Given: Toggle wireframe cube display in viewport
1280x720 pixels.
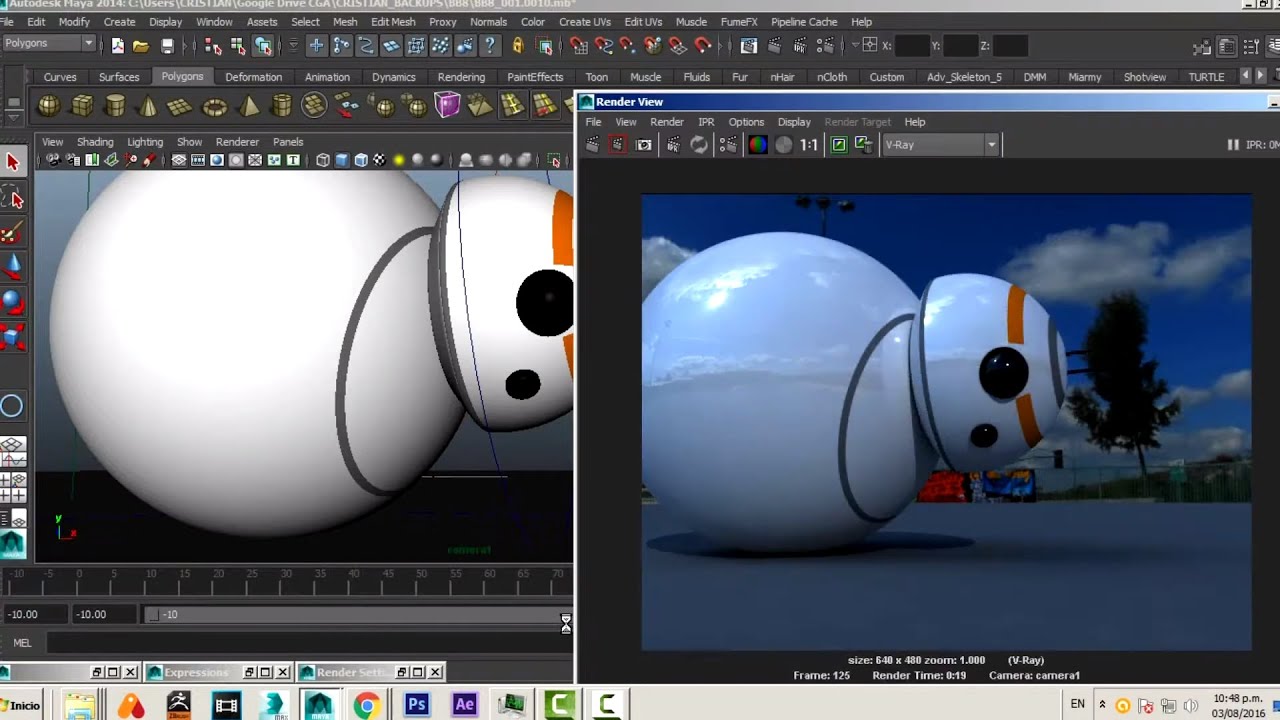Looking at the screenshot, I should [x=323, y=160].
